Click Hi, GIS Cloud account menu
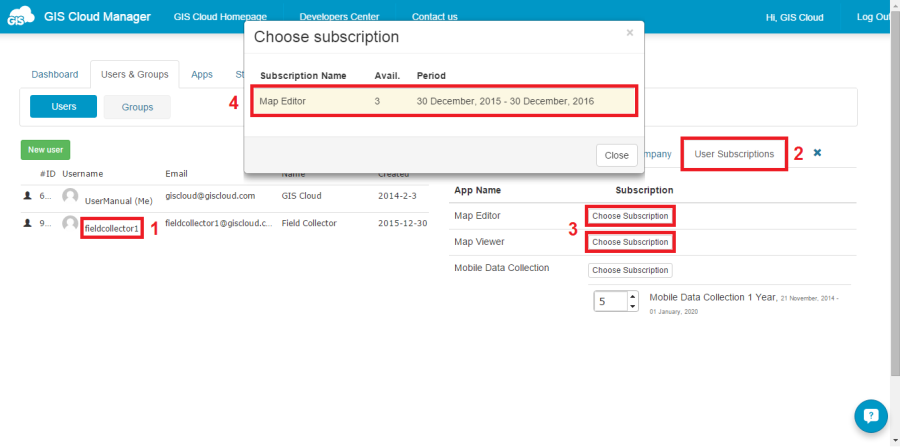Viewport: 900px width, 447px height. tap(794, 17)
